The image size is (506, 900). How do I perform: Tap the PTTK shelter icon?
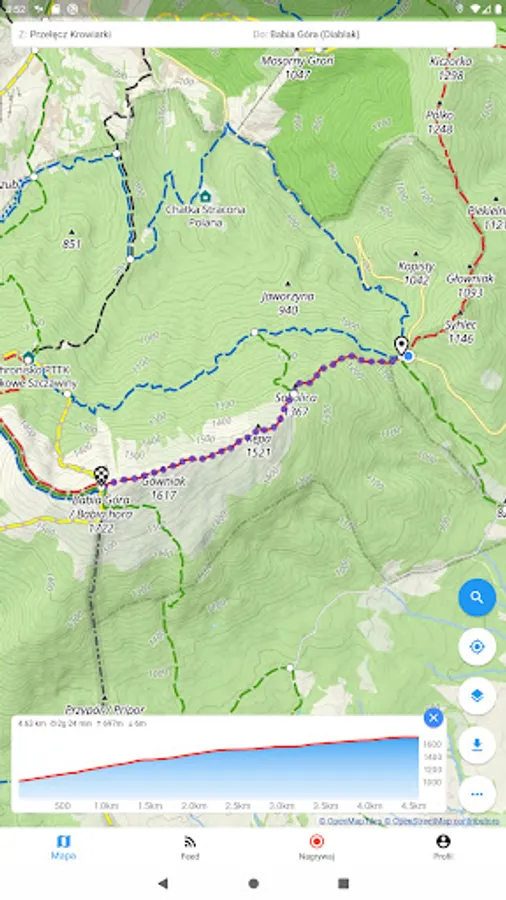pos(28,358)
